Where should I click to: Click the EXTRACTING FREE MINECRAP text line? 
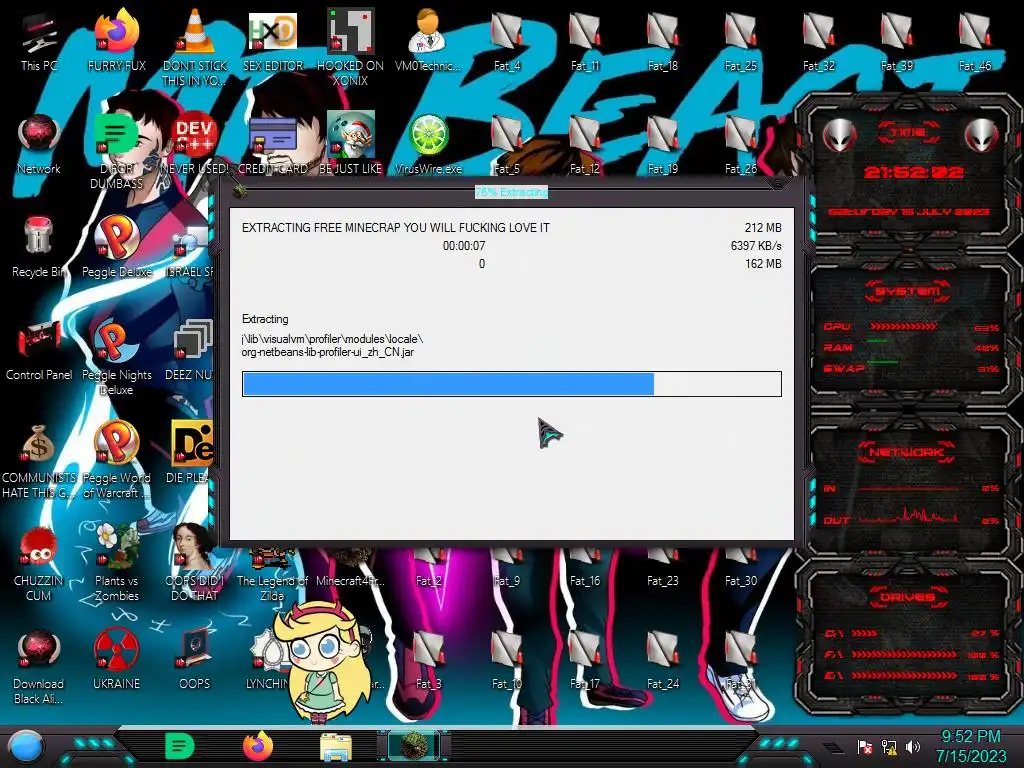tap(396, 228)
